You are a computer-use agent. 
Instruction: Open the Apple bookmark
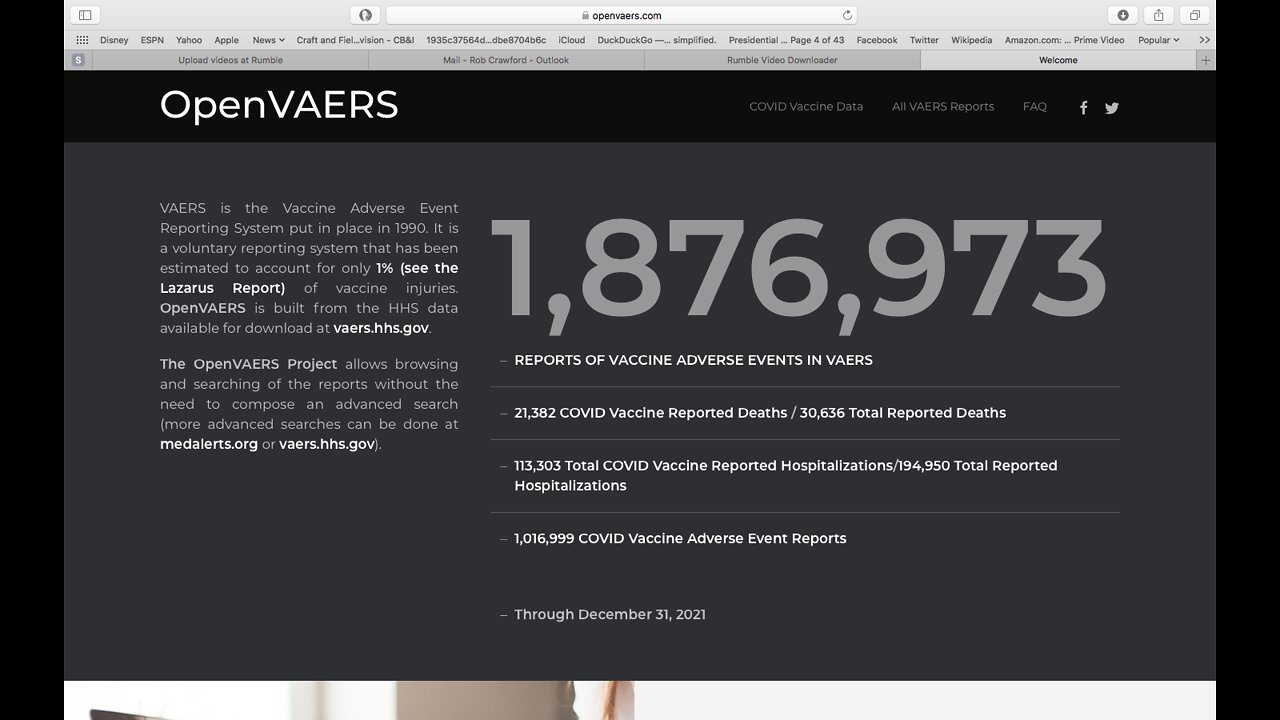(227, 40)
